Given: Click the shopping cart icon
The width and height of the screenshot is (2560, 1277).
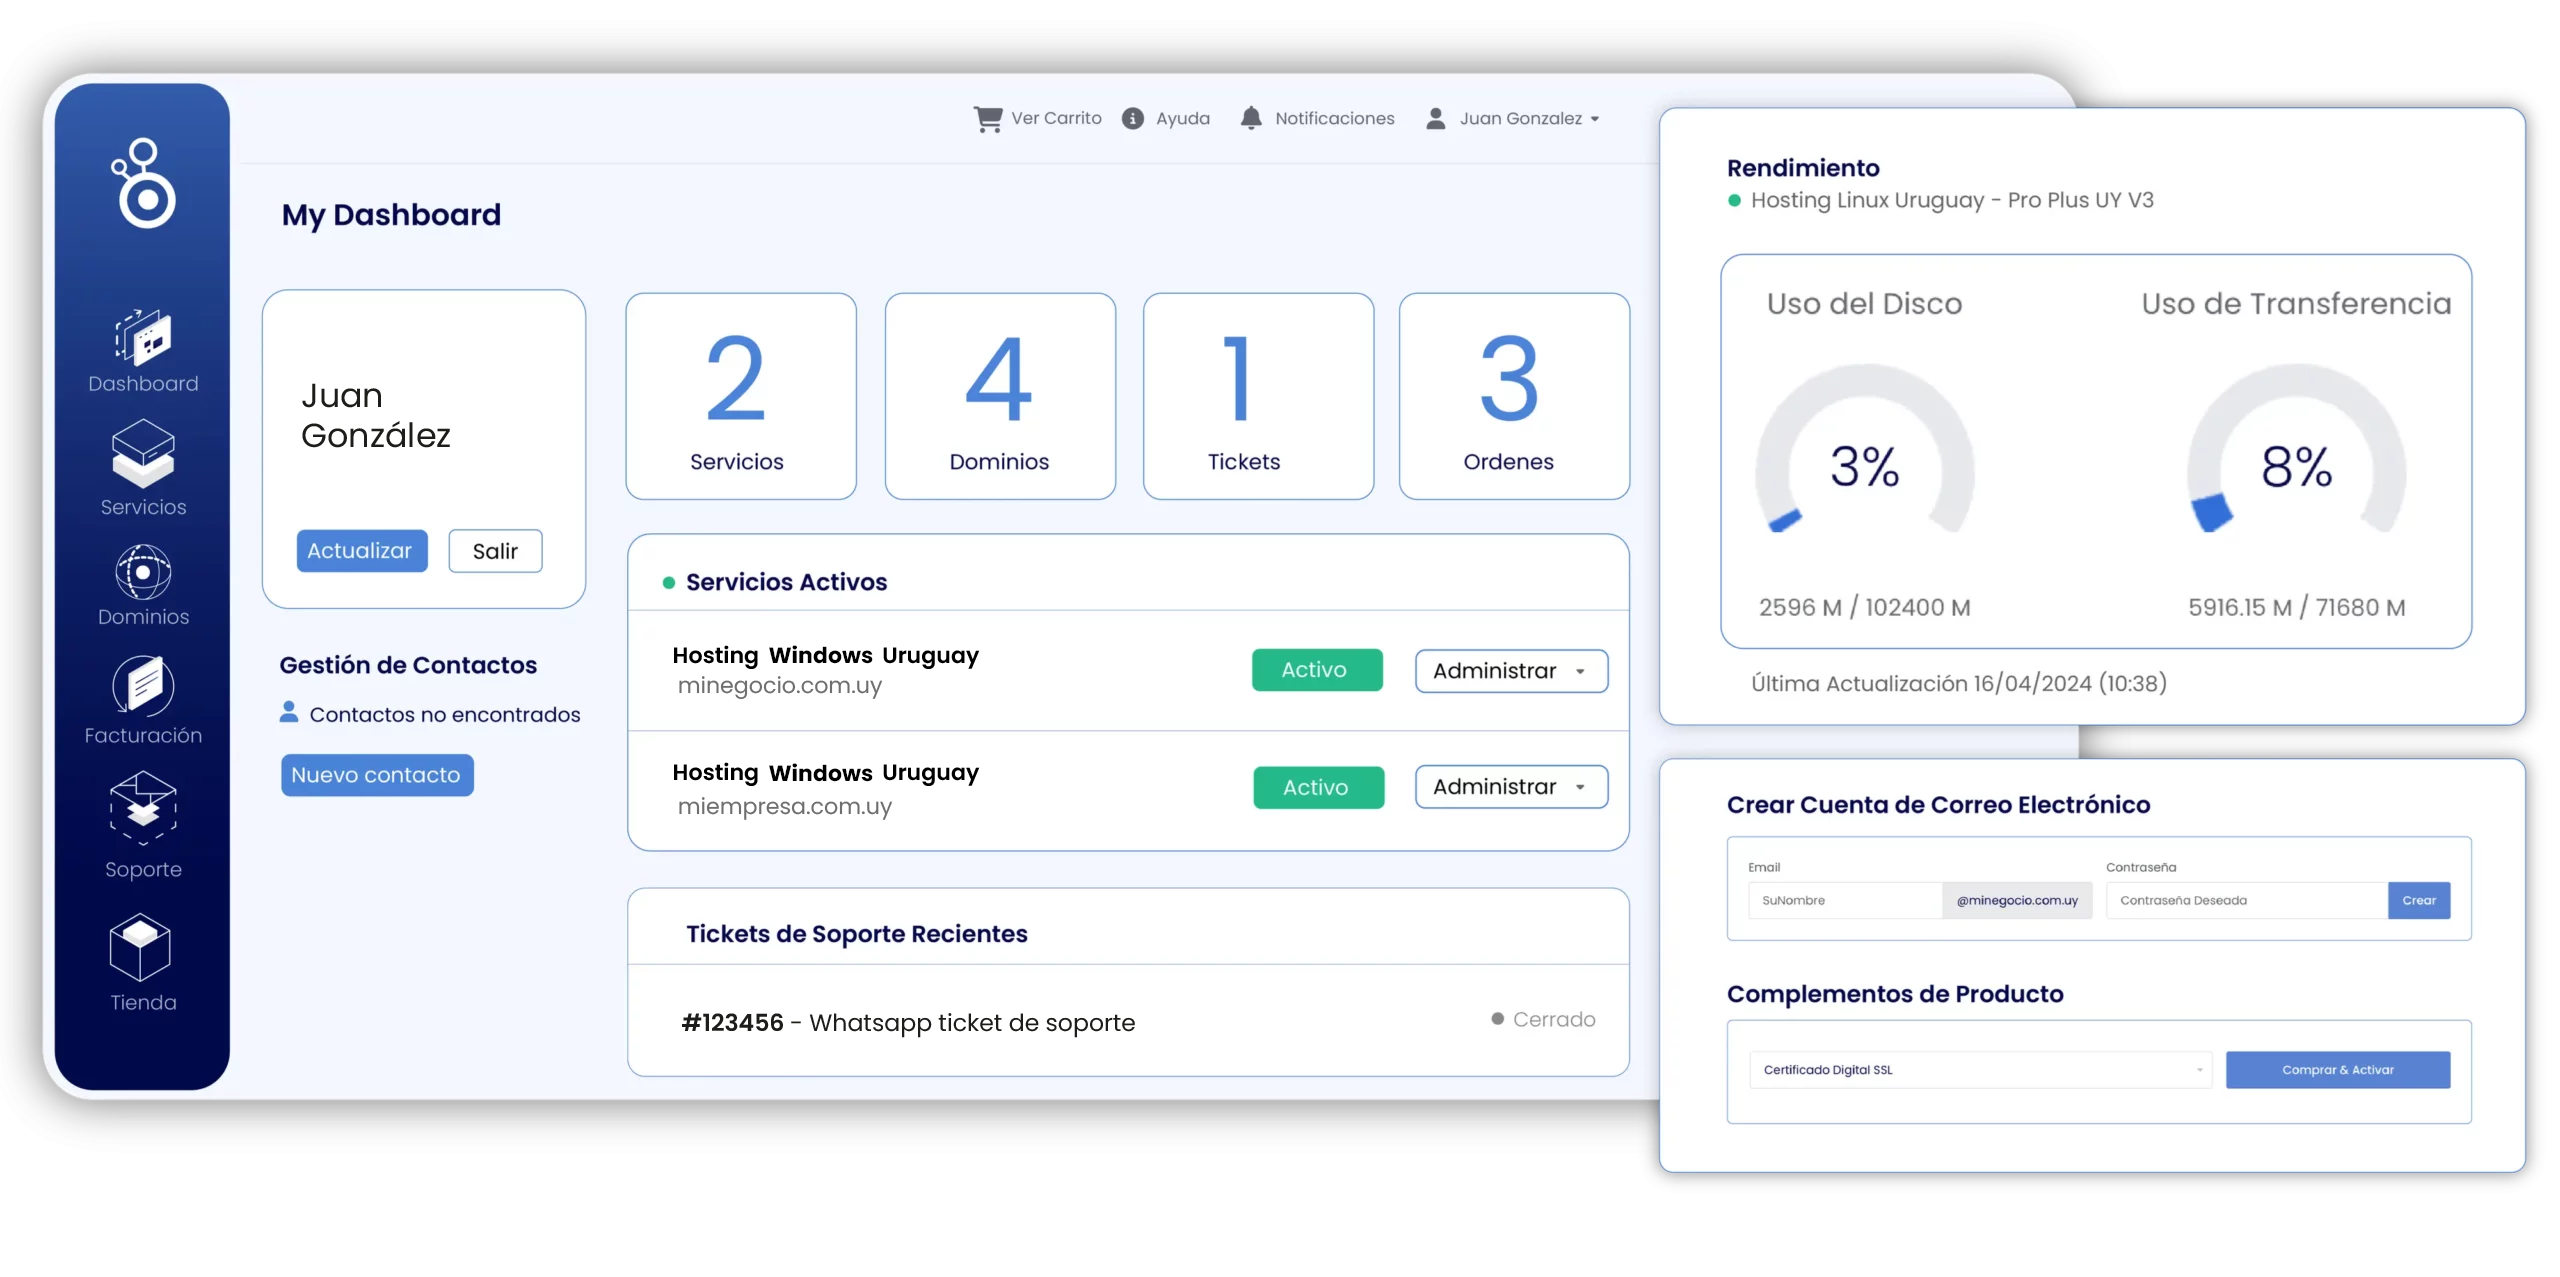Looking at the screenshot, I should click(x=987, y=119).
